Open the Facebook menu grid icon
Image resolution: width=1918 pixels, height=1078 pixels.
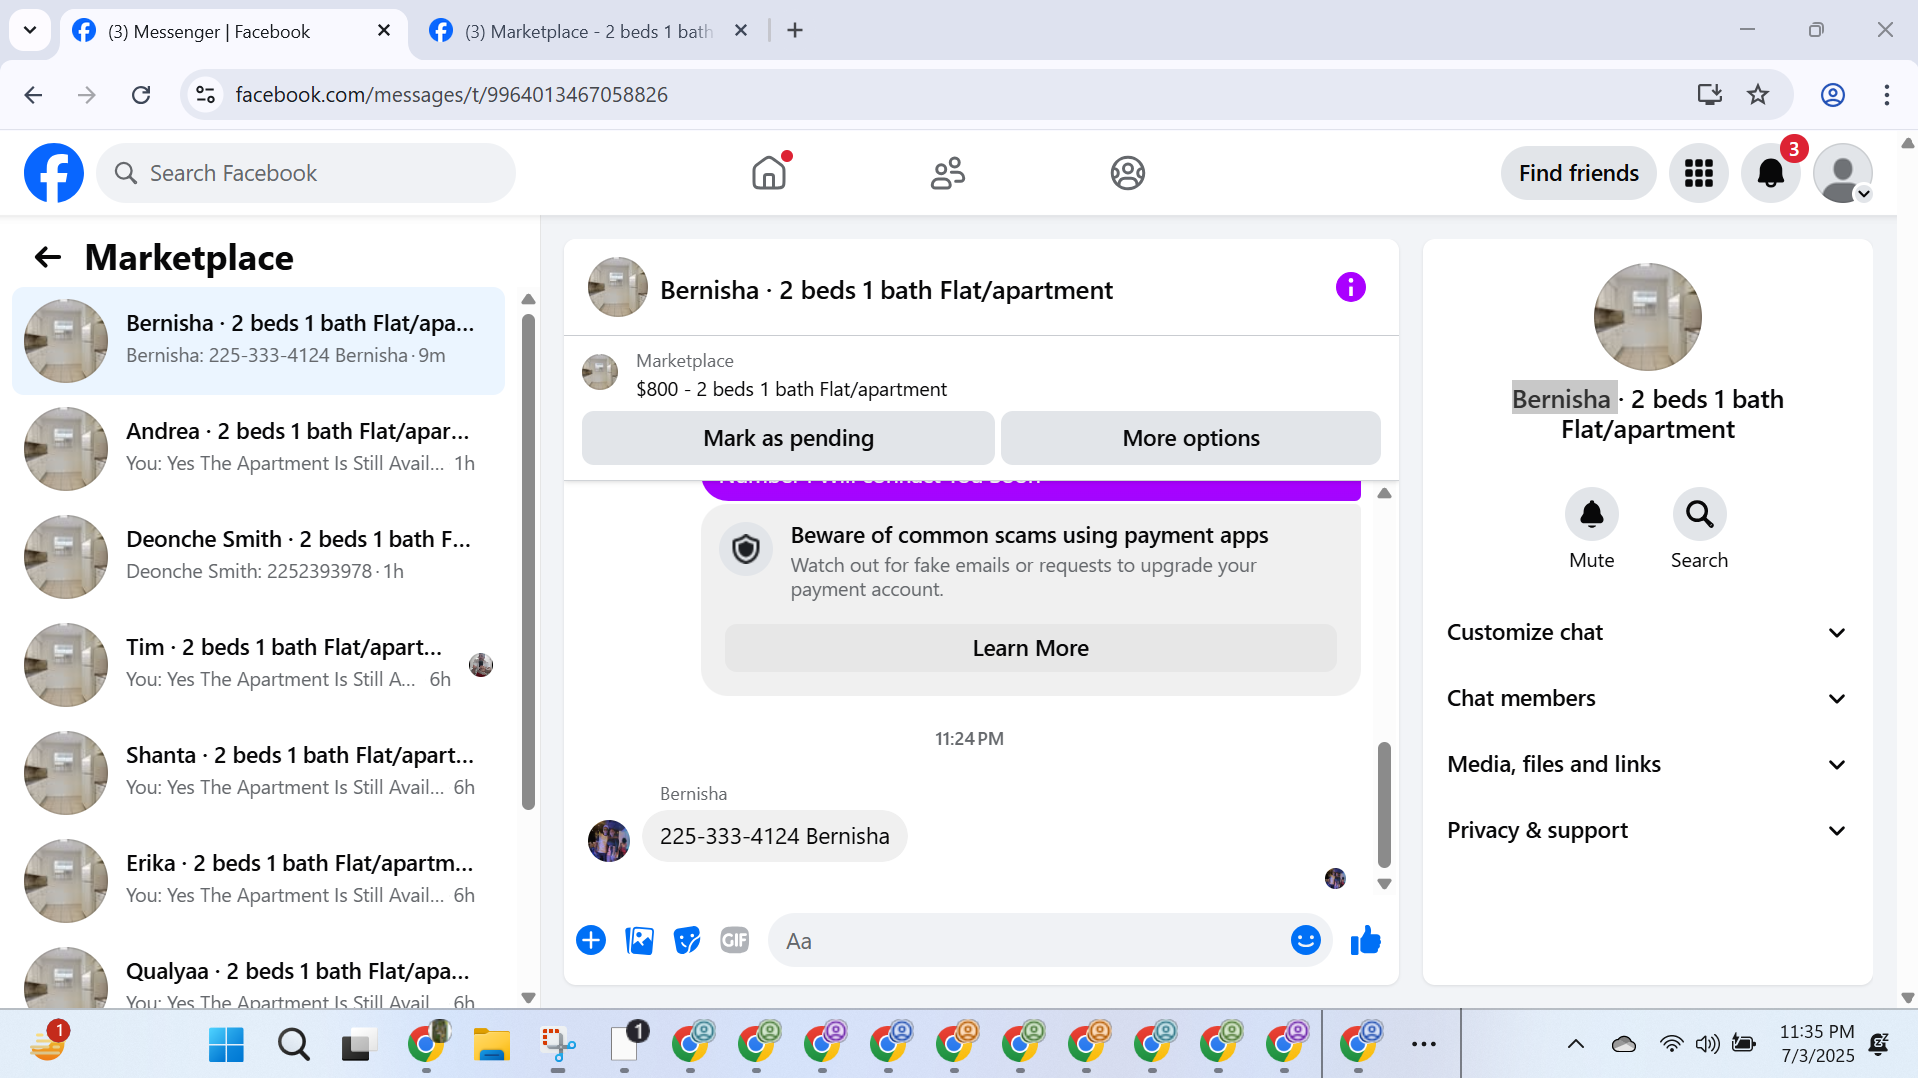(1698, 173)
